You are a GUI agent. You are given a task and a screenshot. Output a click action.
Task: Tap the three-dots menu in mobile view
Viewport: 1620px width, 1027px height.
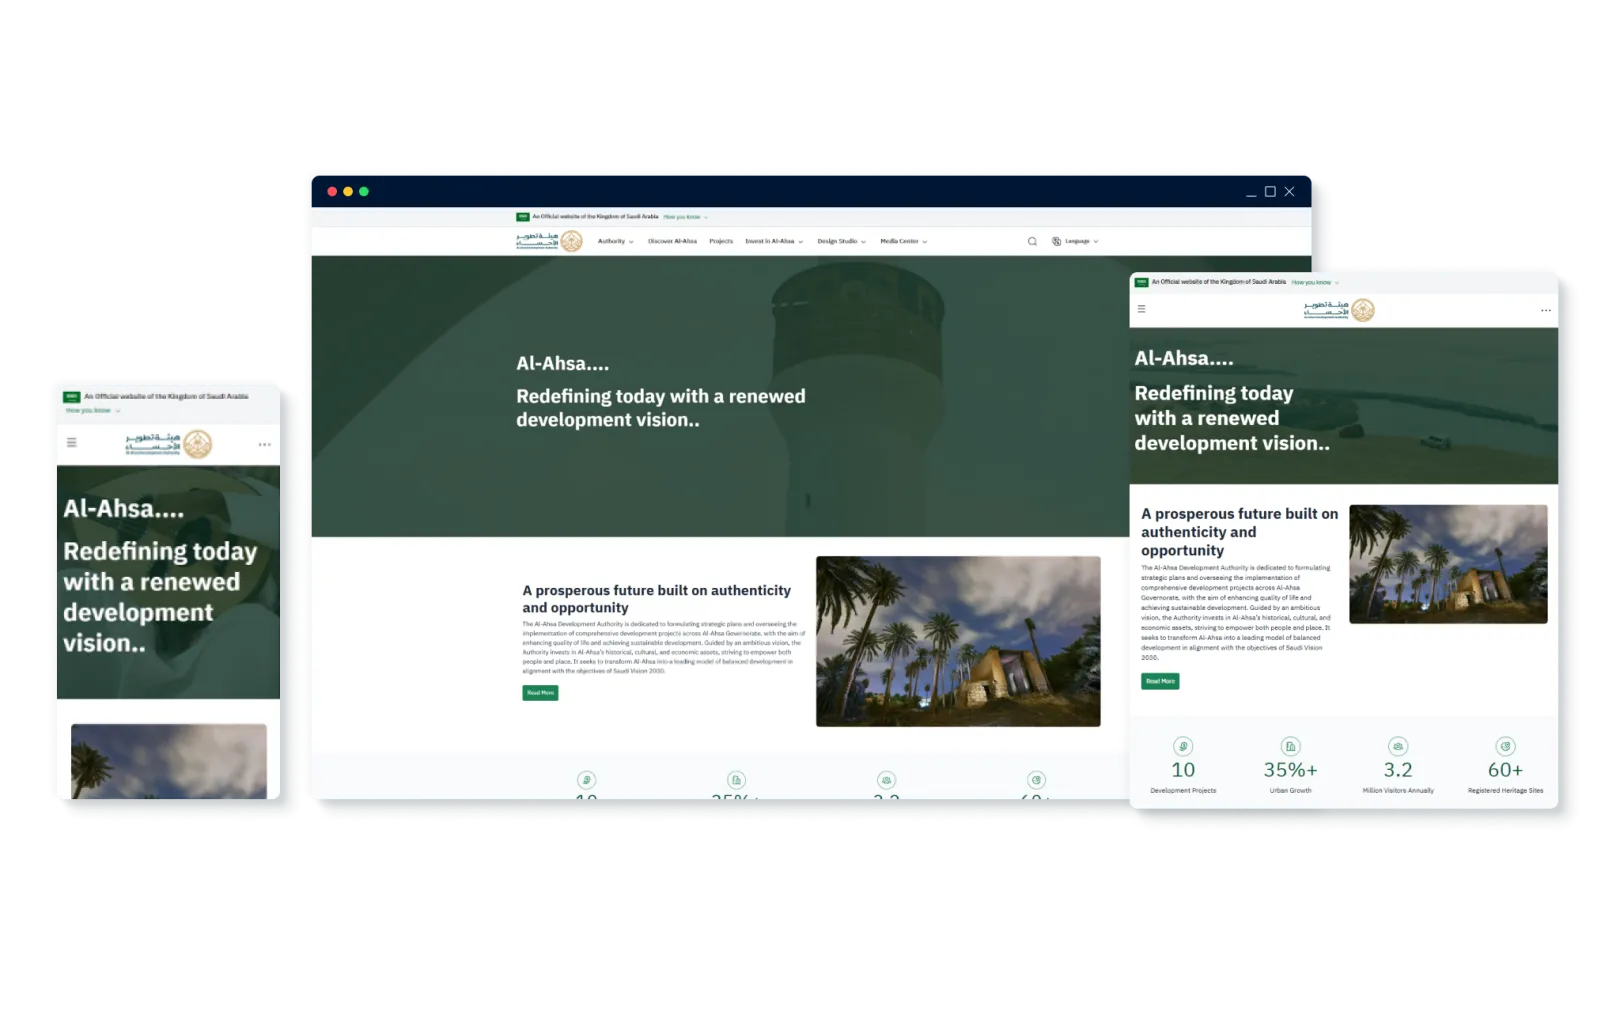[264, 444]
